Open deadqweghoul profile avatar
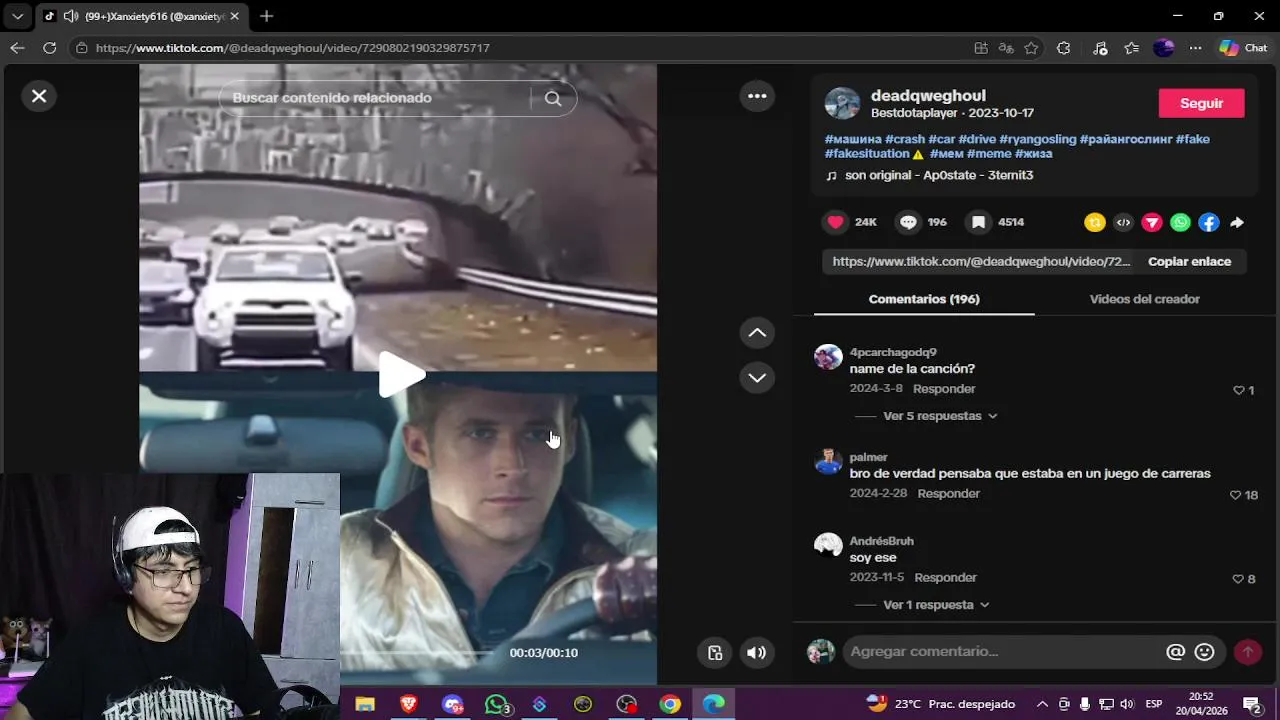1280x720 pixels. coord(842,103)
